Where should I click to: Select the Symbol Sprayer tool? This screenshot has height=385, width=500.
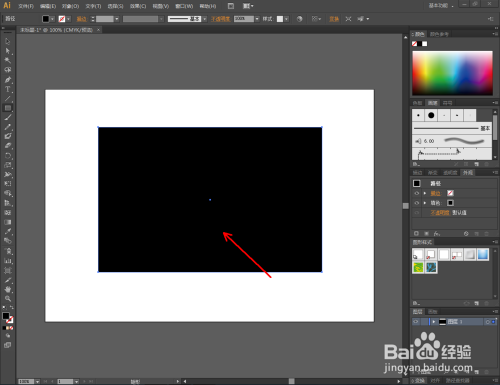click(x=8, y=251)
